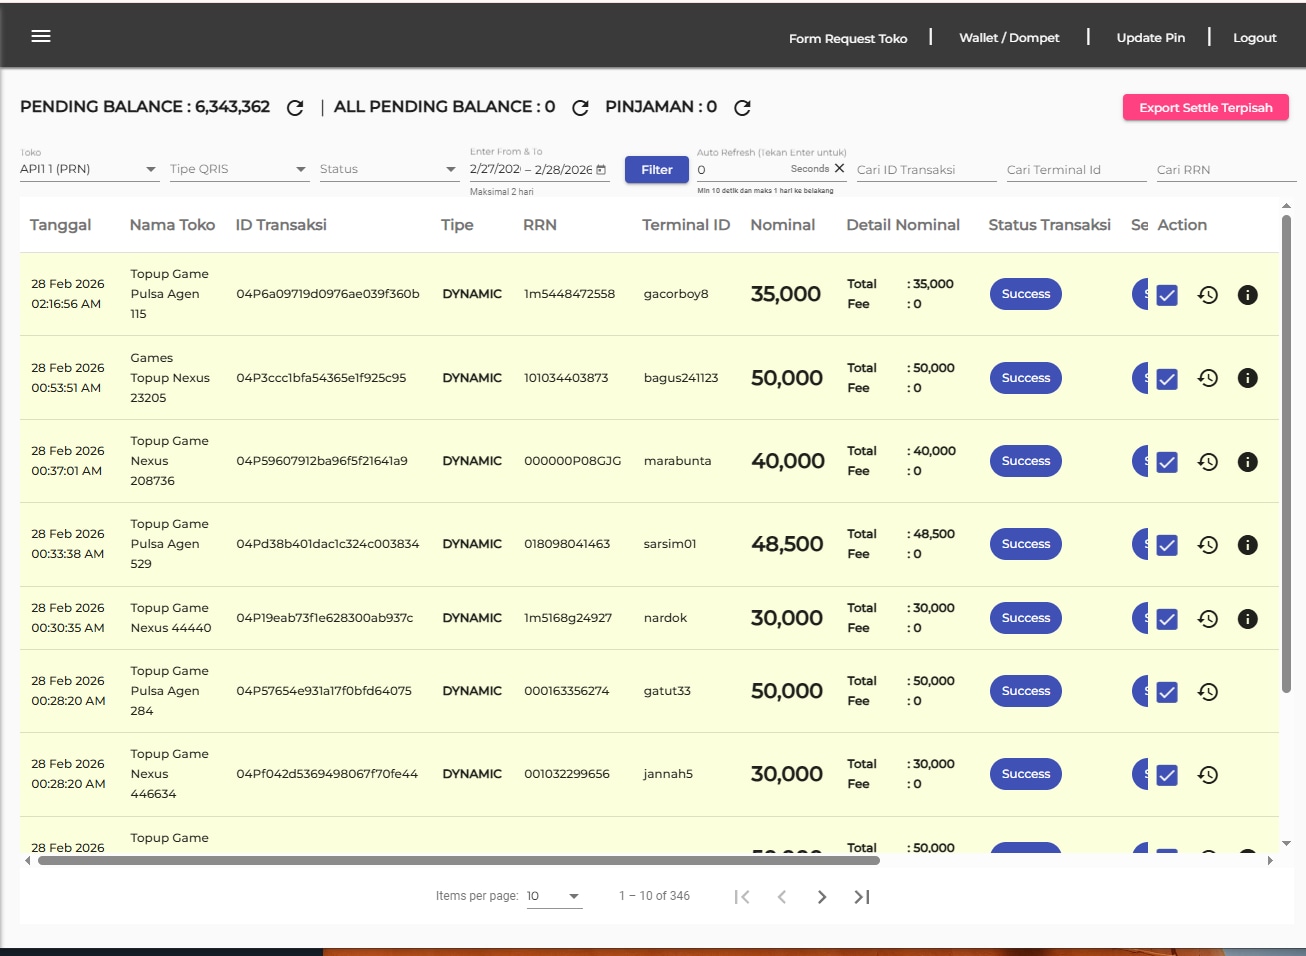
Task: Open the Items per page dropdown
Action: pos(554,896)
